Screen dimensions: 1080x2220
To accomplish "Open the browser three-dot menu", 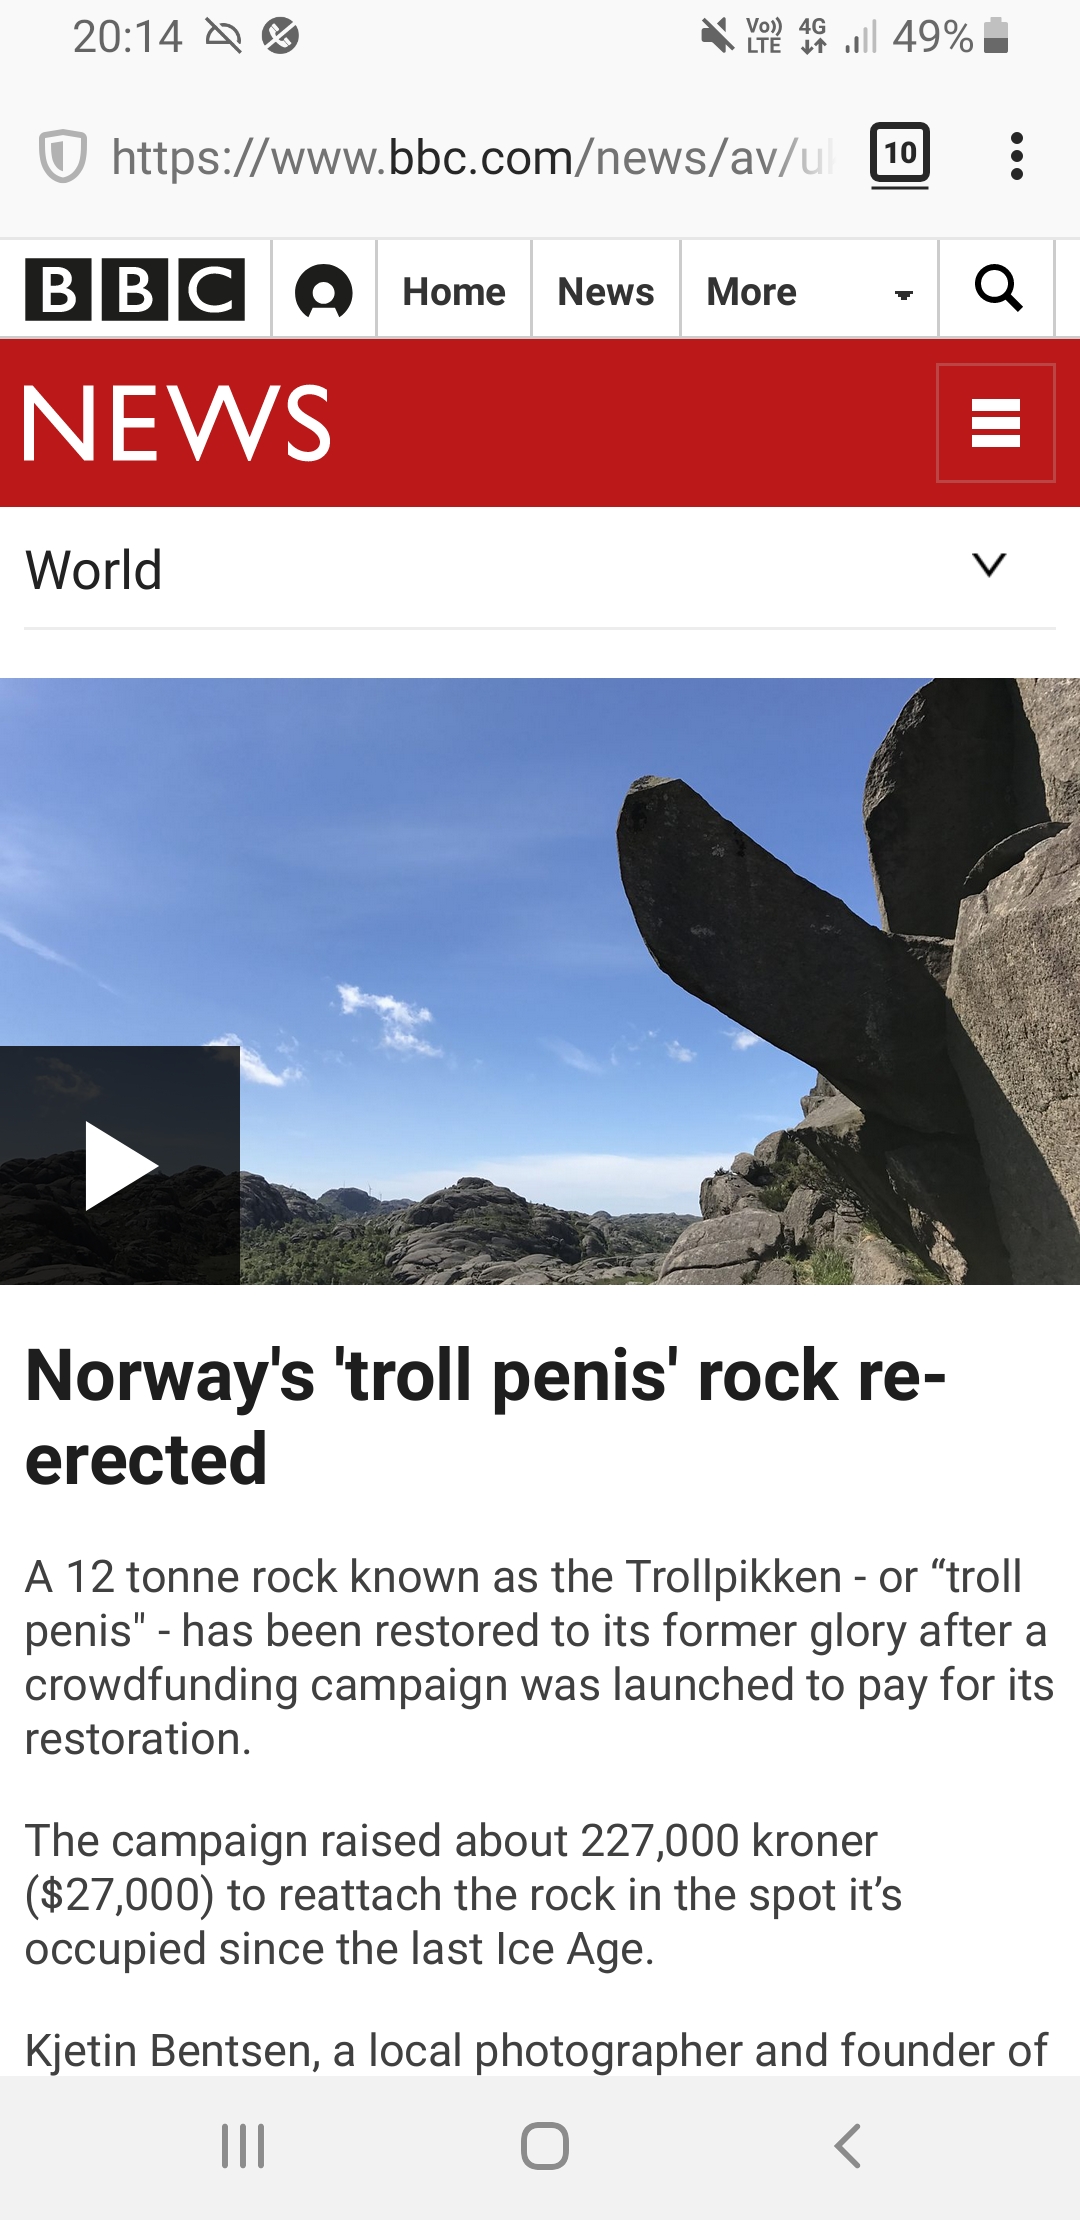I will click(x=1017, y=156).
